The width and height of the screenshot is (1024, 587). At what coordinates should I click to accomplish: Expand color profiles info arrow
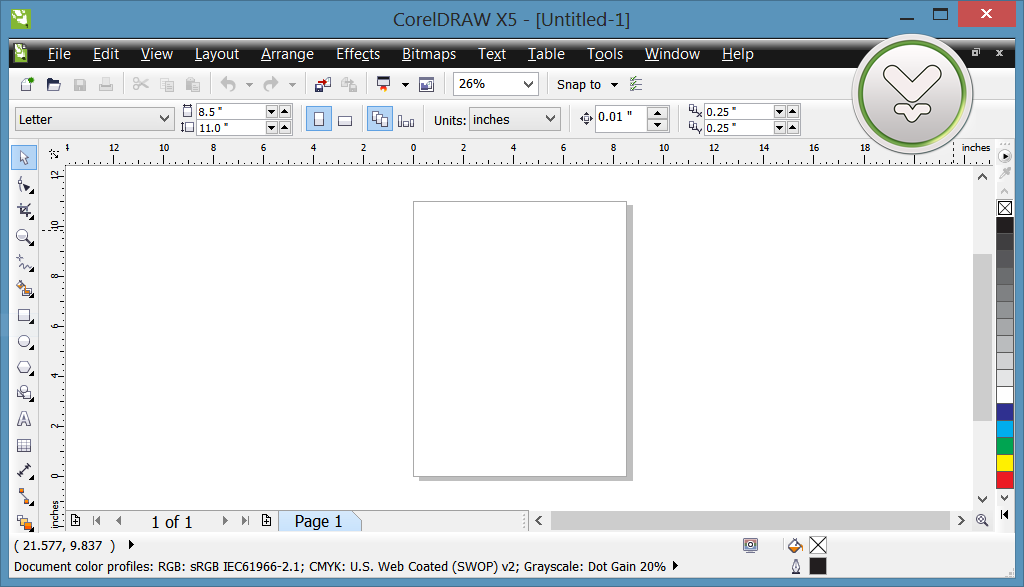pyautogui.click(x=675, y=566)
